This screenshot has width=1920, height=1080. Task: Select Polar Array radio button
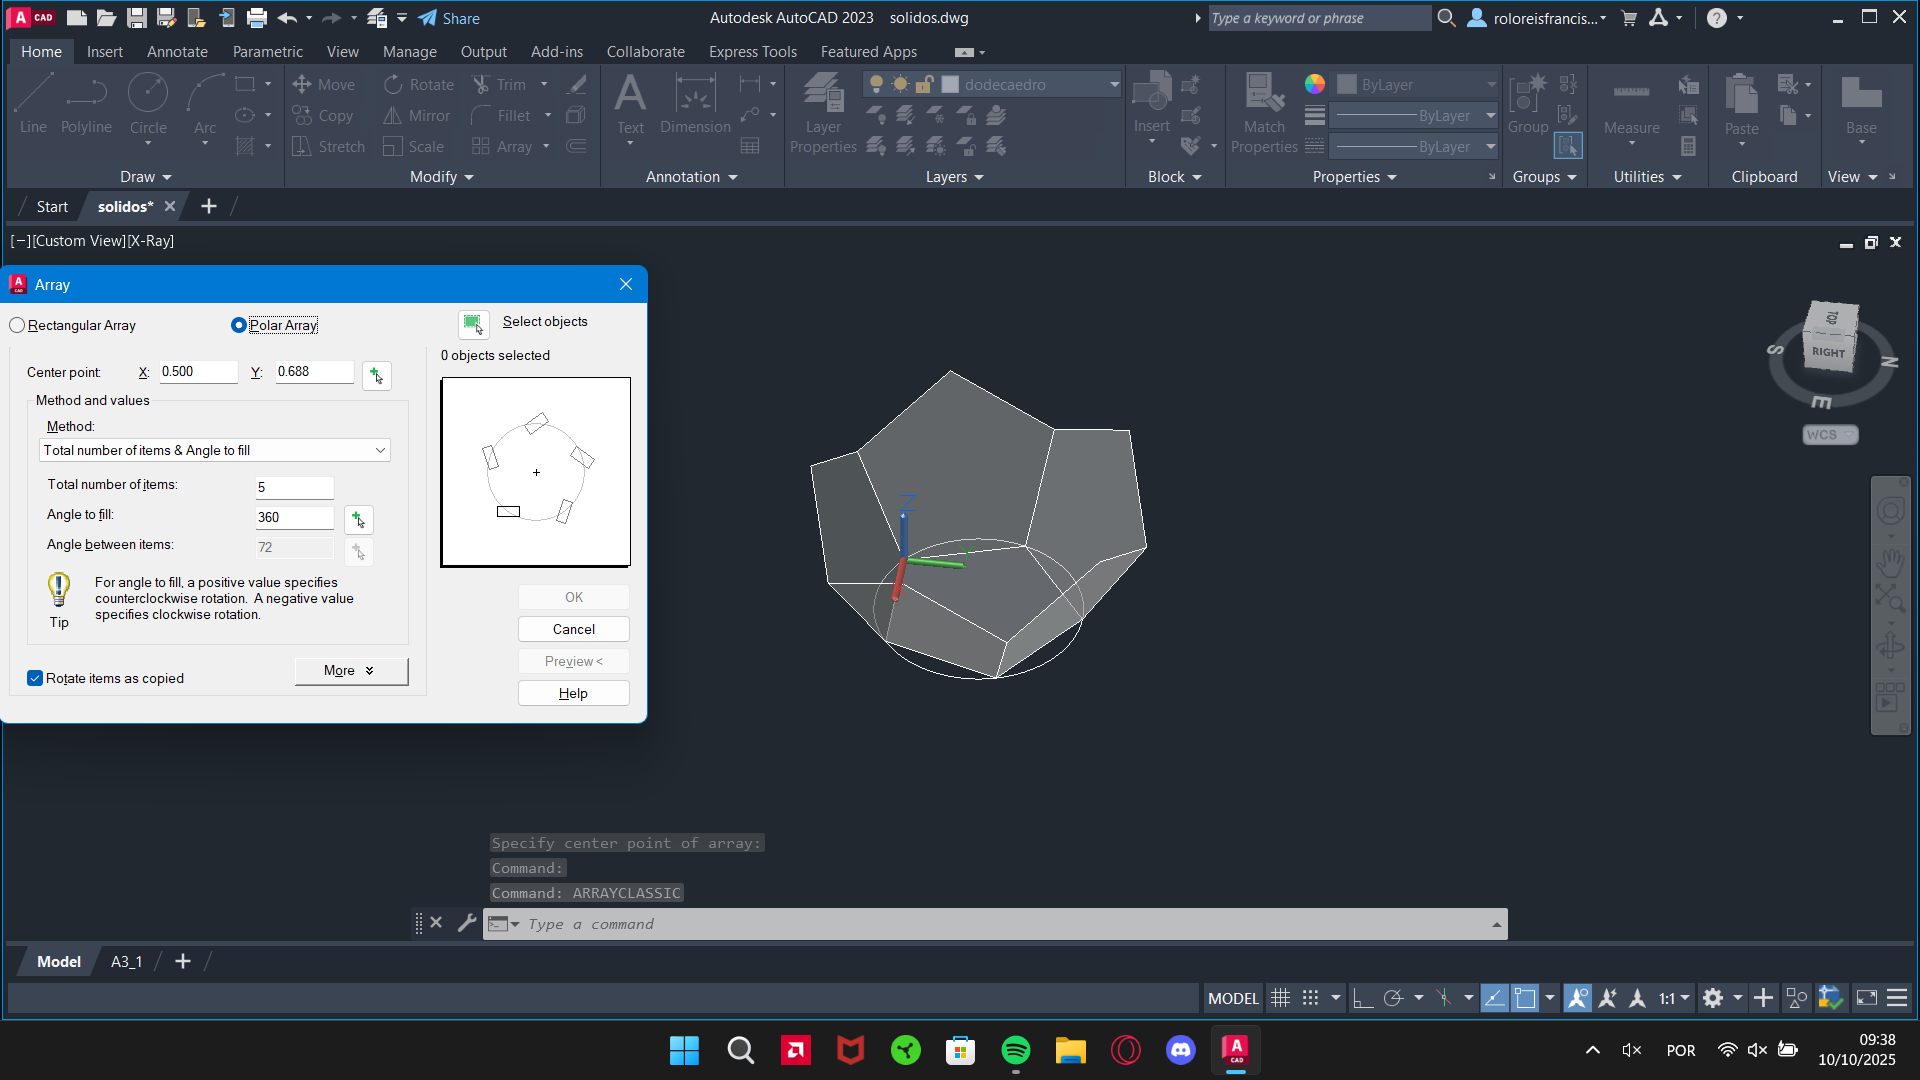pyautogui.click(x=238, y=325)
